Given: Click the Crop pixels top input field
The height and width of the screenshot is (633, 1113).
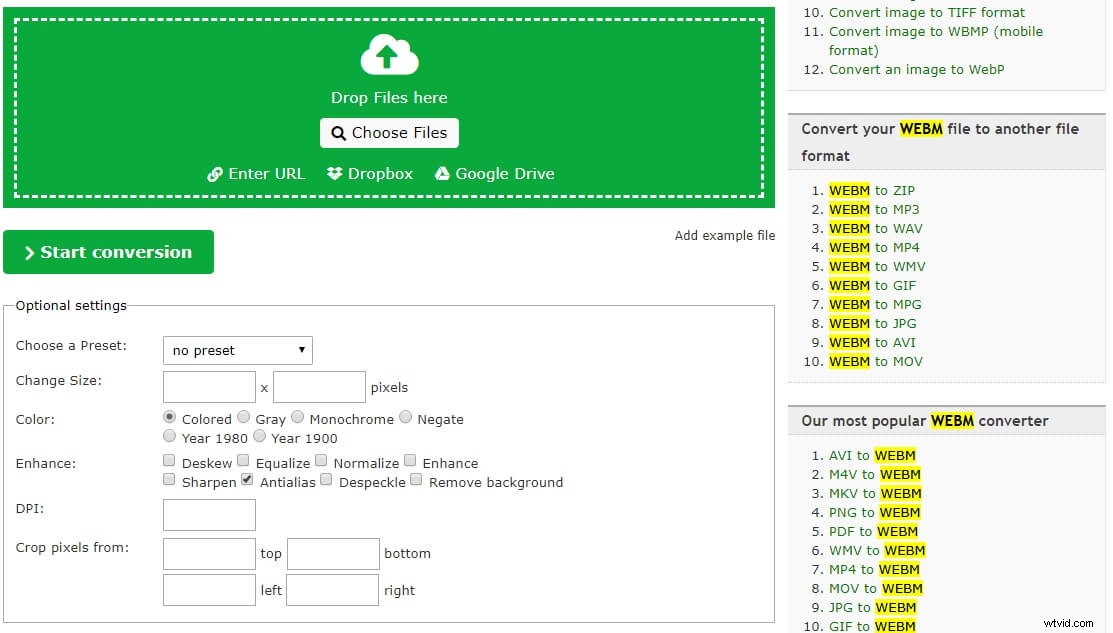Looking at the screenshot, I should tap(208, 553).
